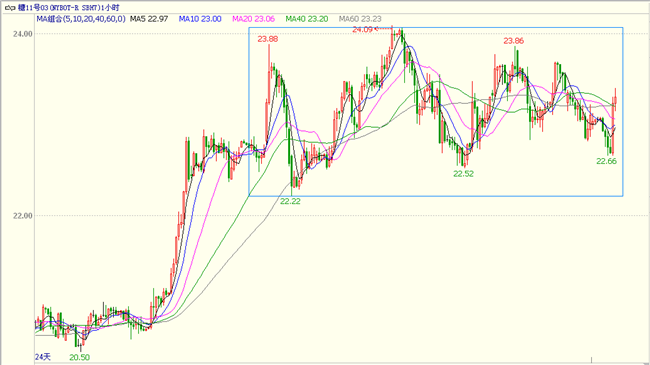Image resolution: width=650 pixels, height=365 pixels.
Task: Click the red 23.88 peak label
Action: pyautogui.click(x=268, y=39)
